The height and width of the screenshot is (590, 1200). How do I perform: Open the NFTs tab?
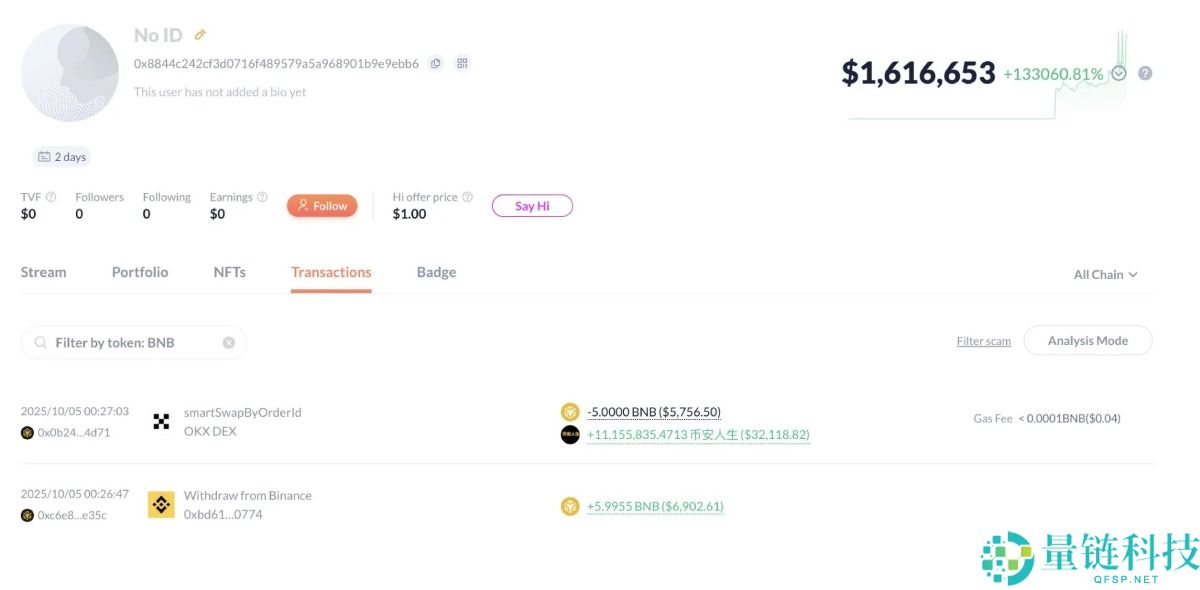(229, 272)
